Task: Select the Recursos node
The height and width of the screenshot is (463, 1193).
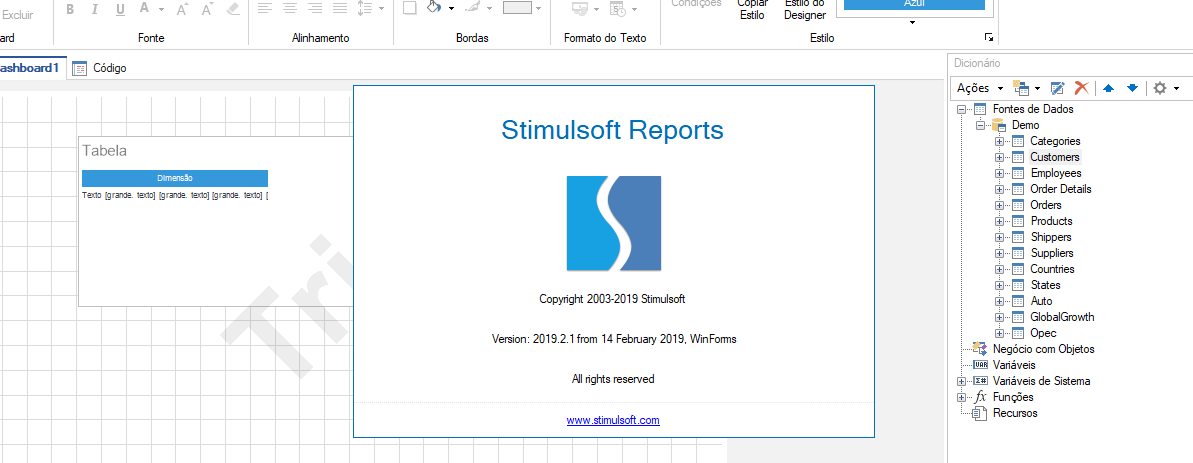Action: [x=1015, y=414]
